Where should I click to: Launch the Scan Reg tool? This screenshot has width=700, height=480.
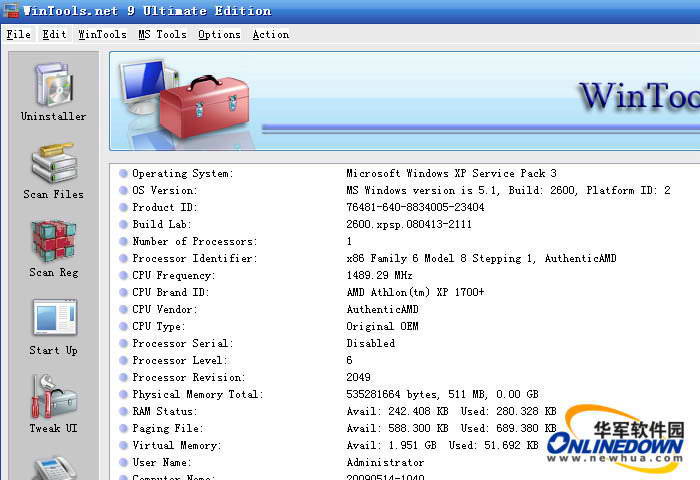(54, 249)
